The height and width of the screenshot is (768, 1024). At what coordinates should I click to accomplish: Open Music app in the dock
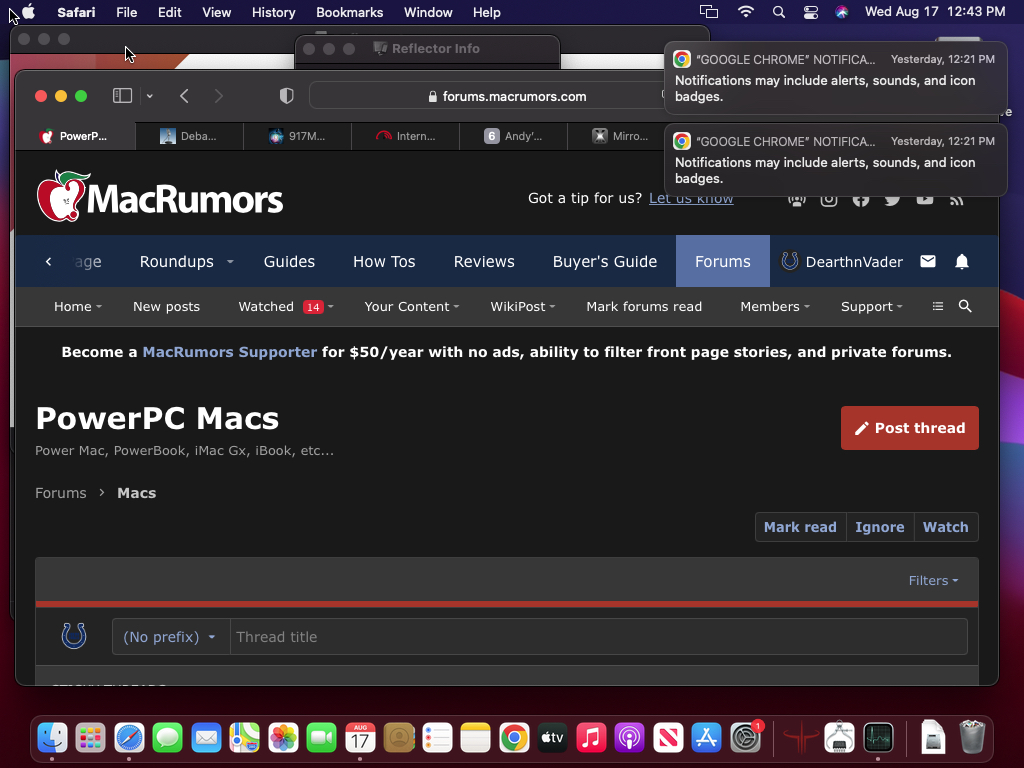591,738
